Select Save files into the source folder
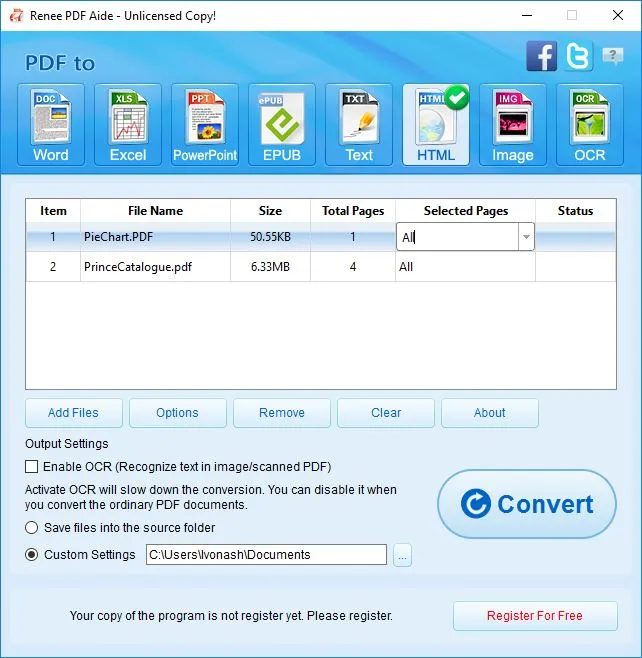This screenshot has width=642, height=658. coord(31,527)
